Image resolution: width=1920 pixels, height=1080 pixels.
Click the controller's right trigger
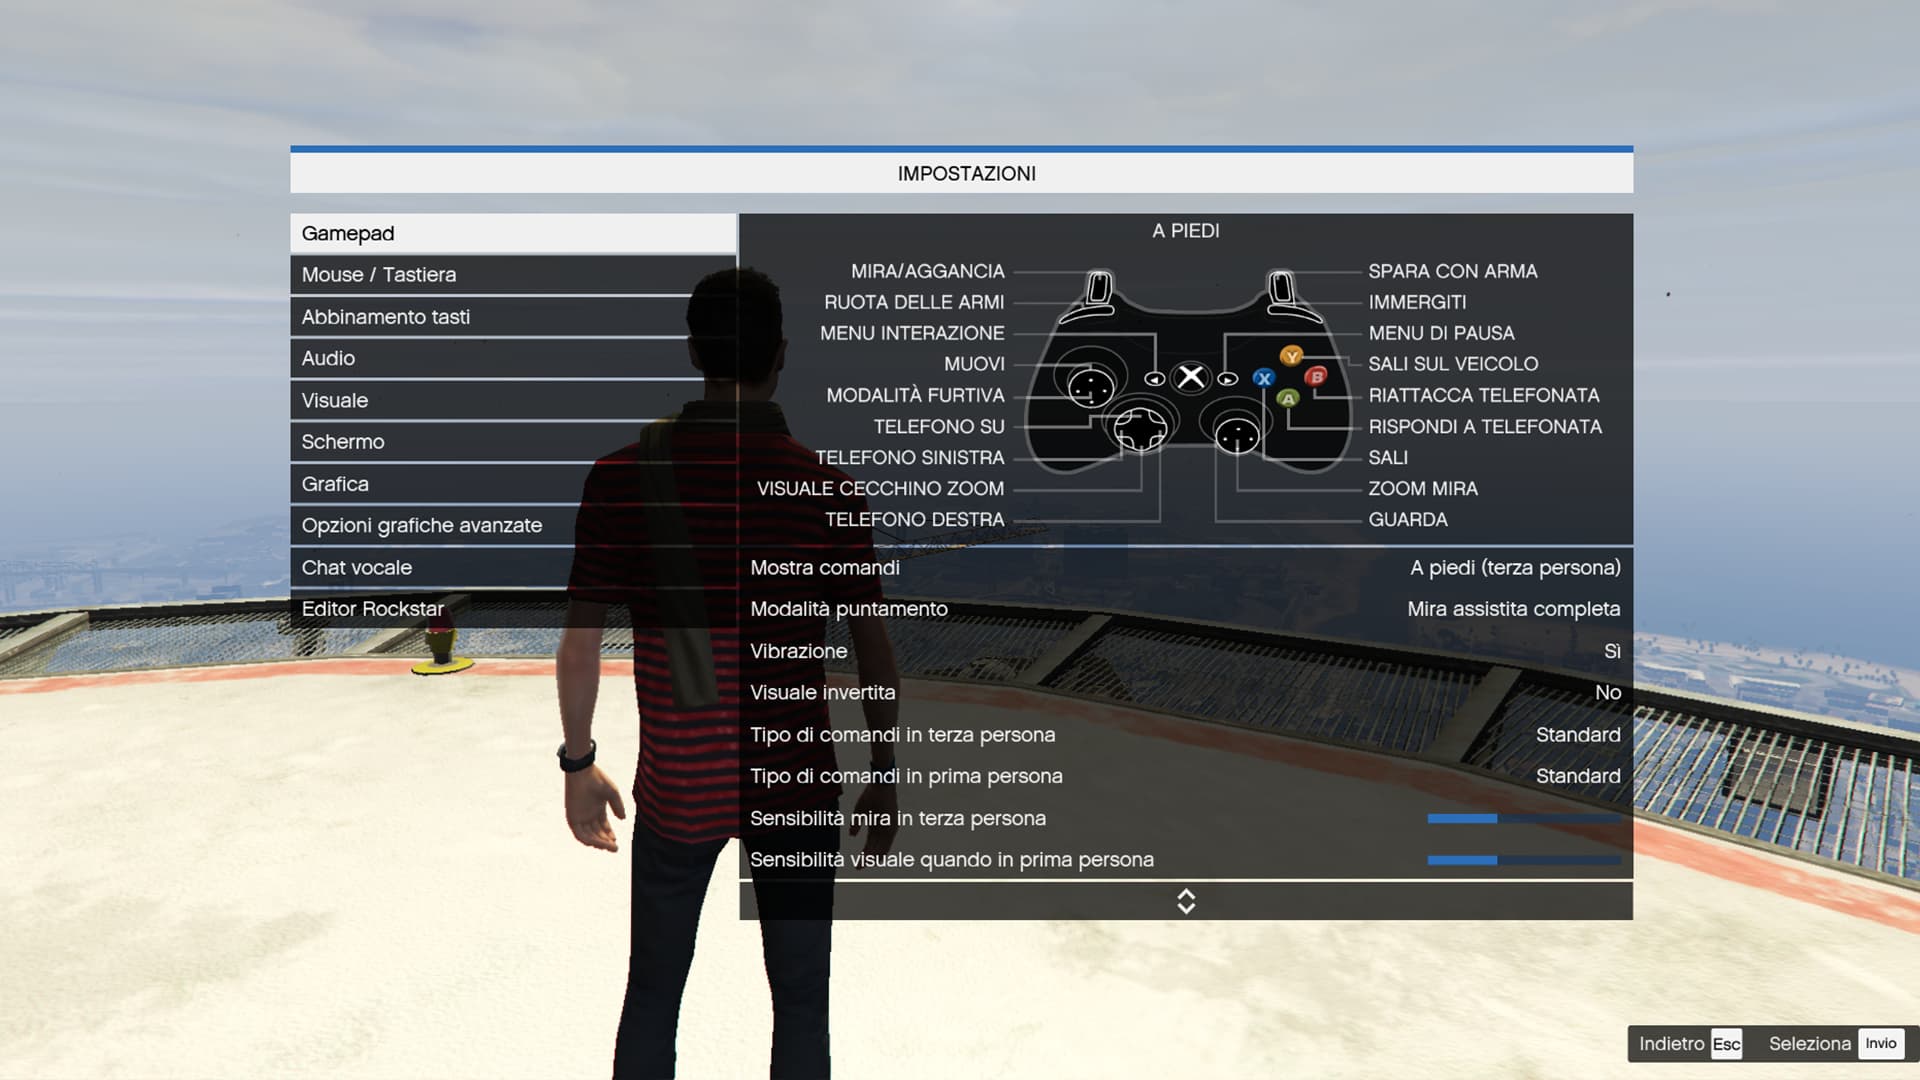1281,289
